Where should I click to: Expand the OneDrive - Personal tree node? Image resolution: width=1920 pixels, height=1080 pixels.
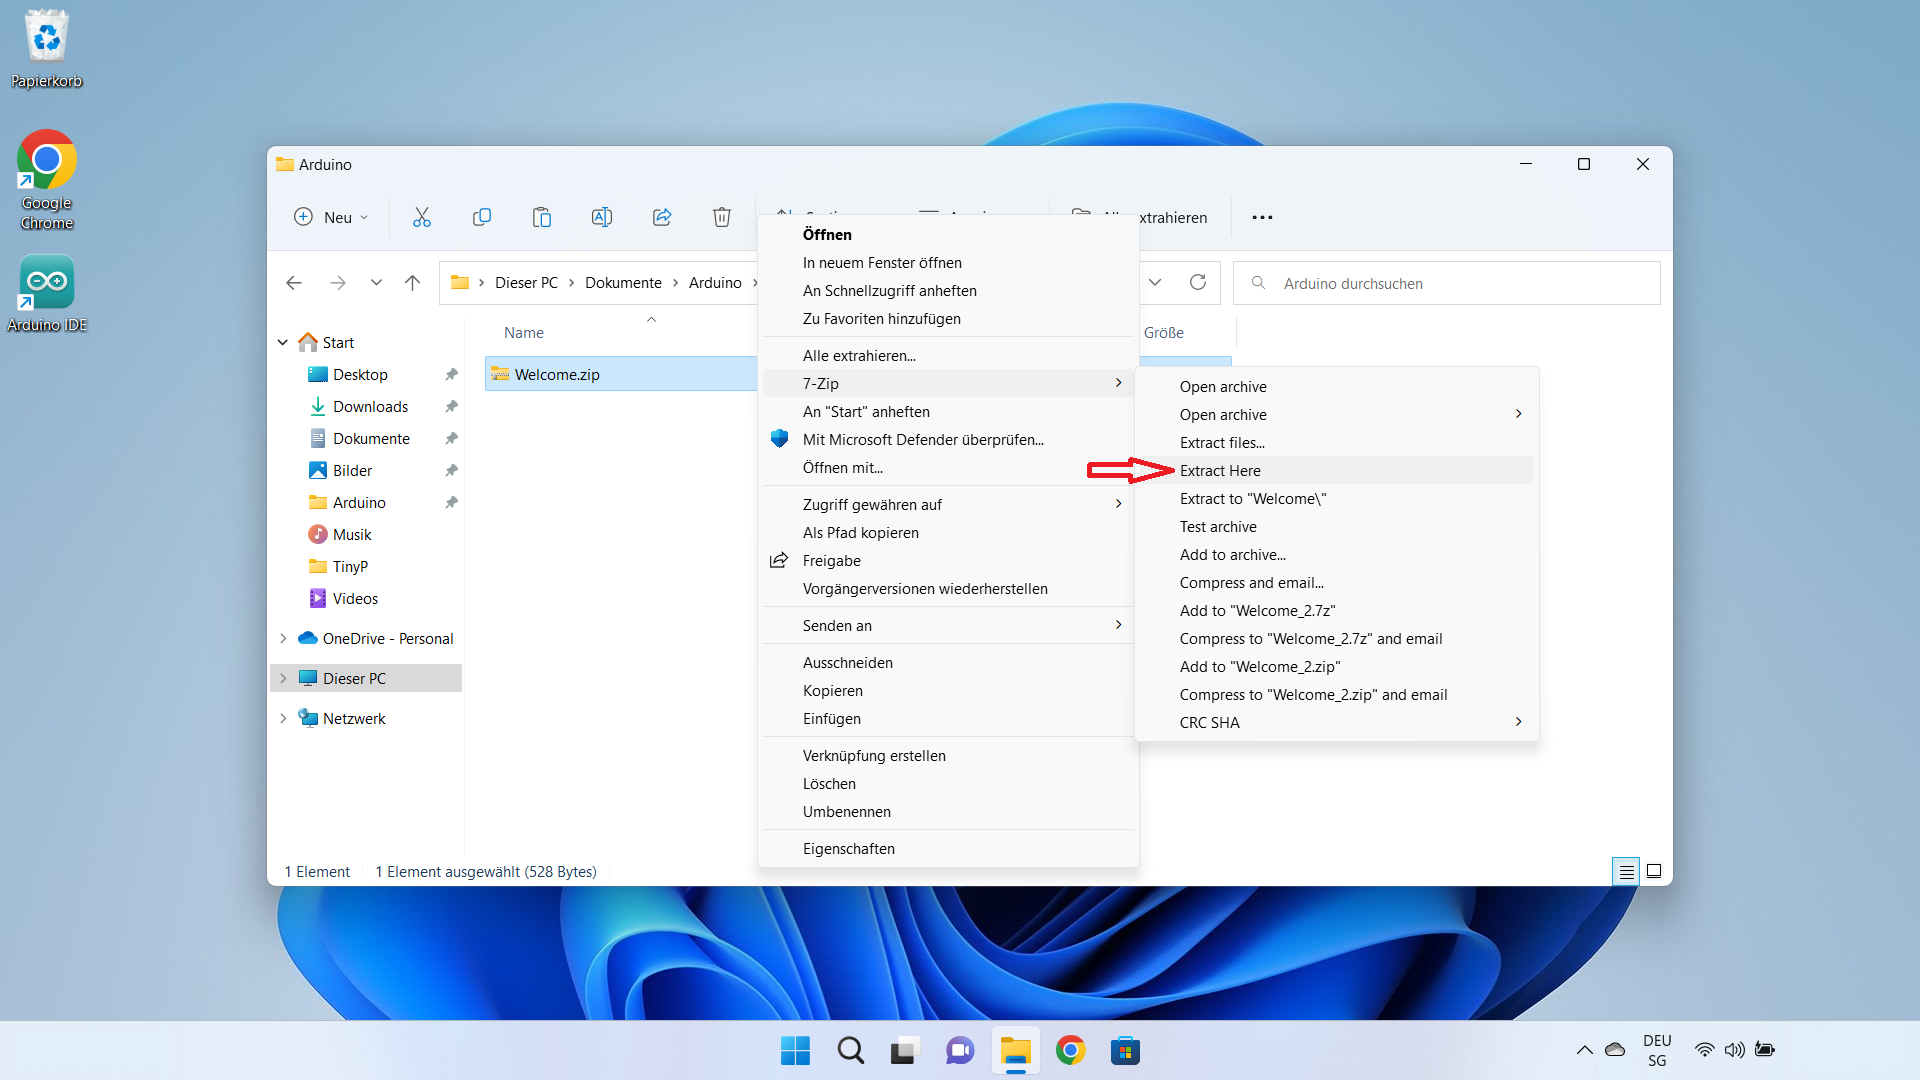(283, 638)
